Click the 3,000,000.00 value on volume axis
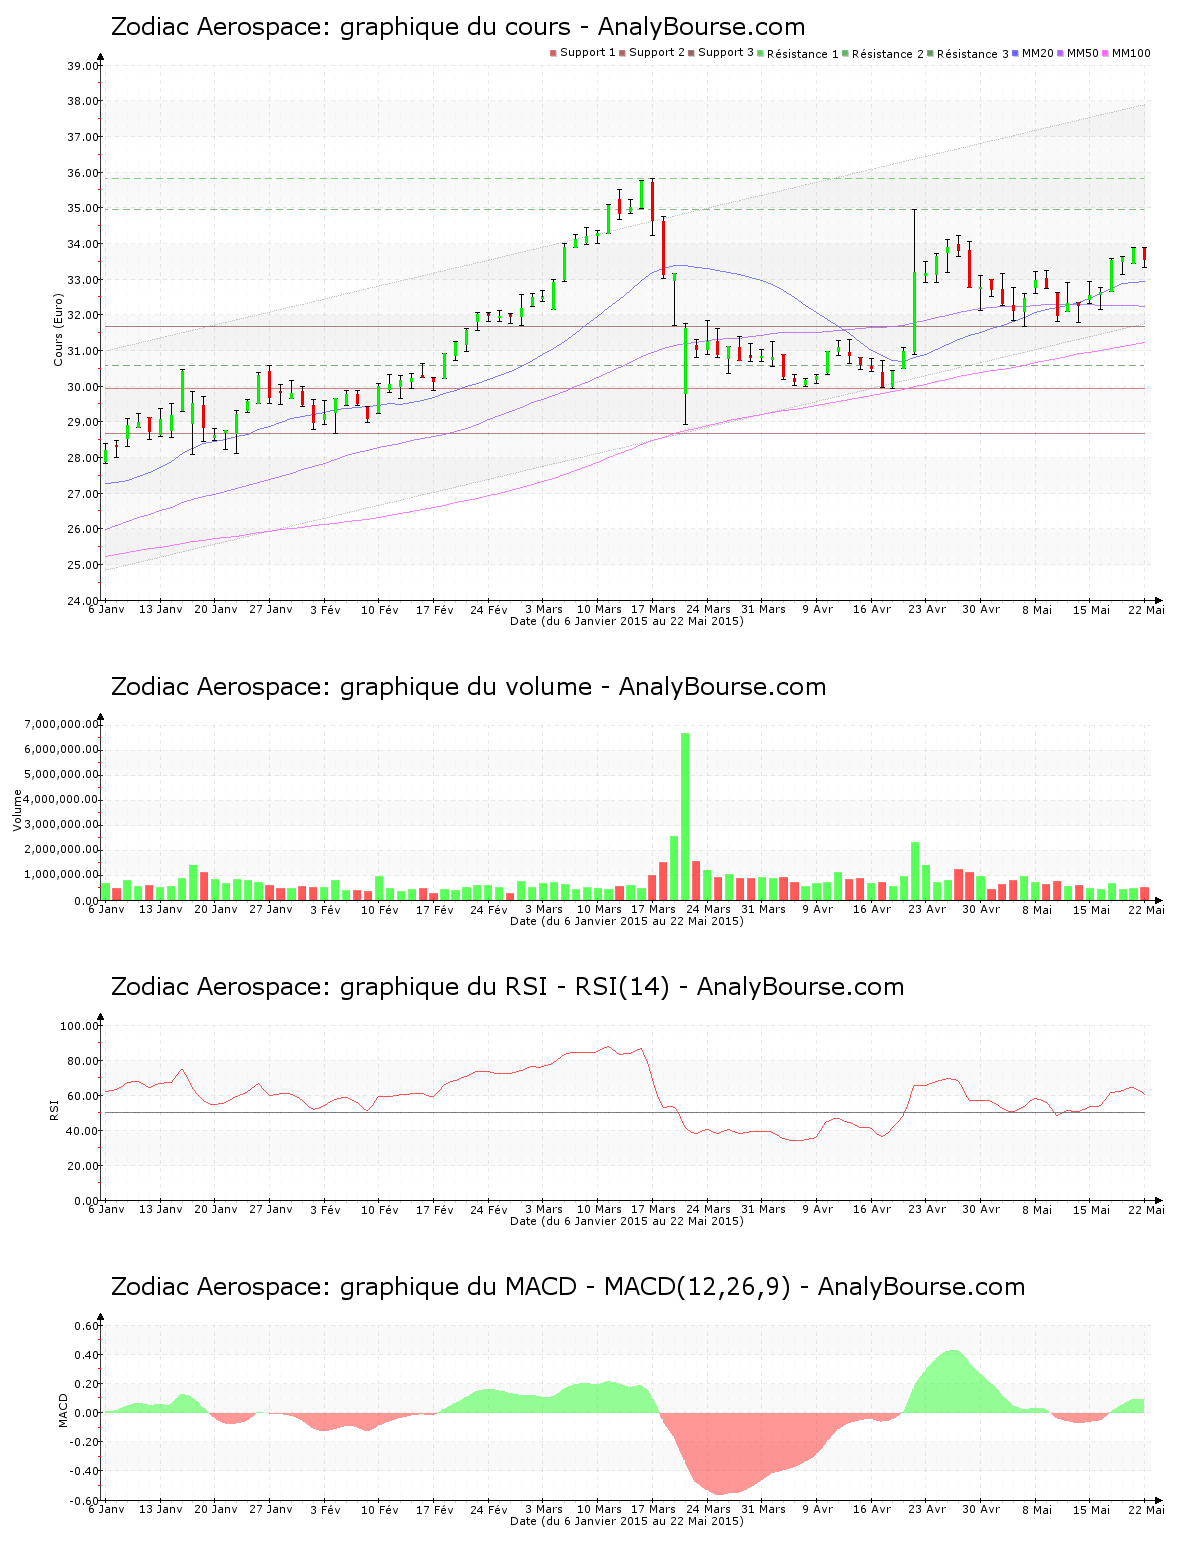Screen dimensions: 1200x1550 pos(62,825)
